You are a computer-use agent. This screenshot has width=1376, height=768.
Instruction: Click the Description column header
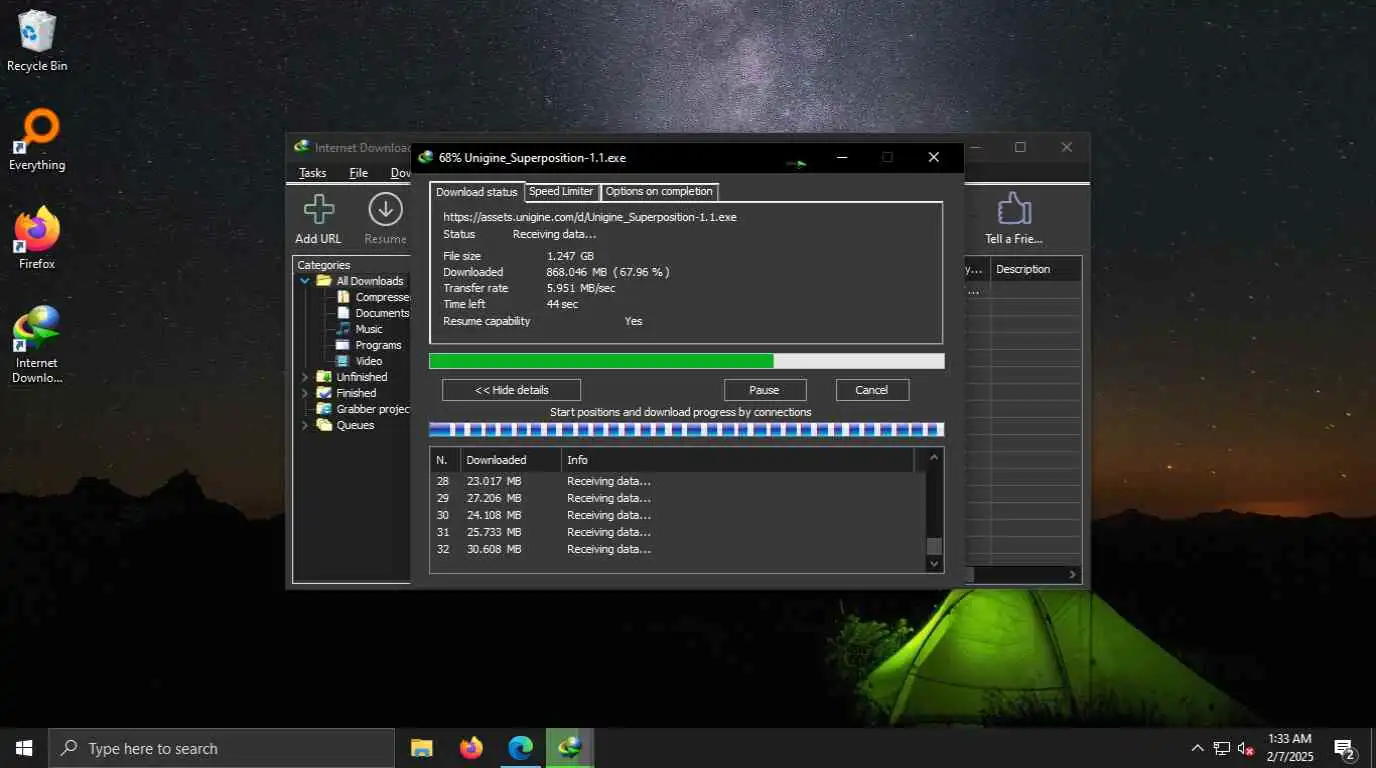[1035, 269]
